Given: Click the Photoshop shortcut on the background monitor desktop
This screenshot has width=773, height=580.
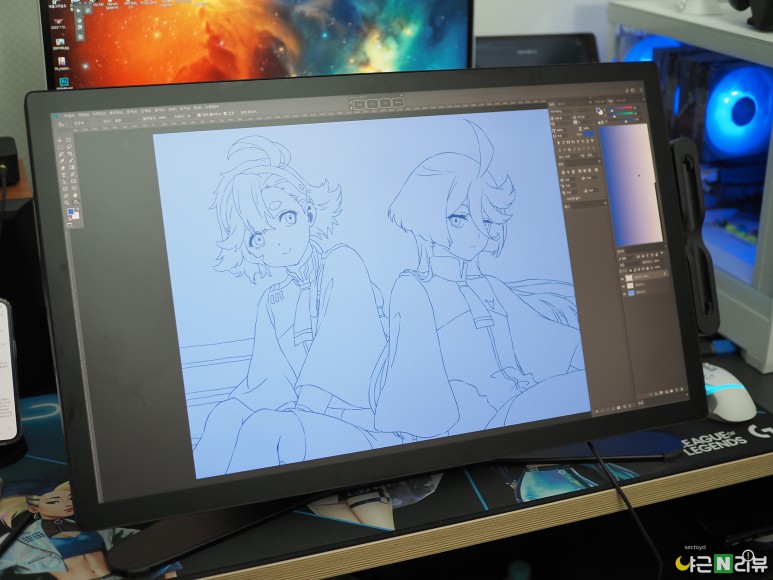Looking at the screenshot, I should [63, 82].
